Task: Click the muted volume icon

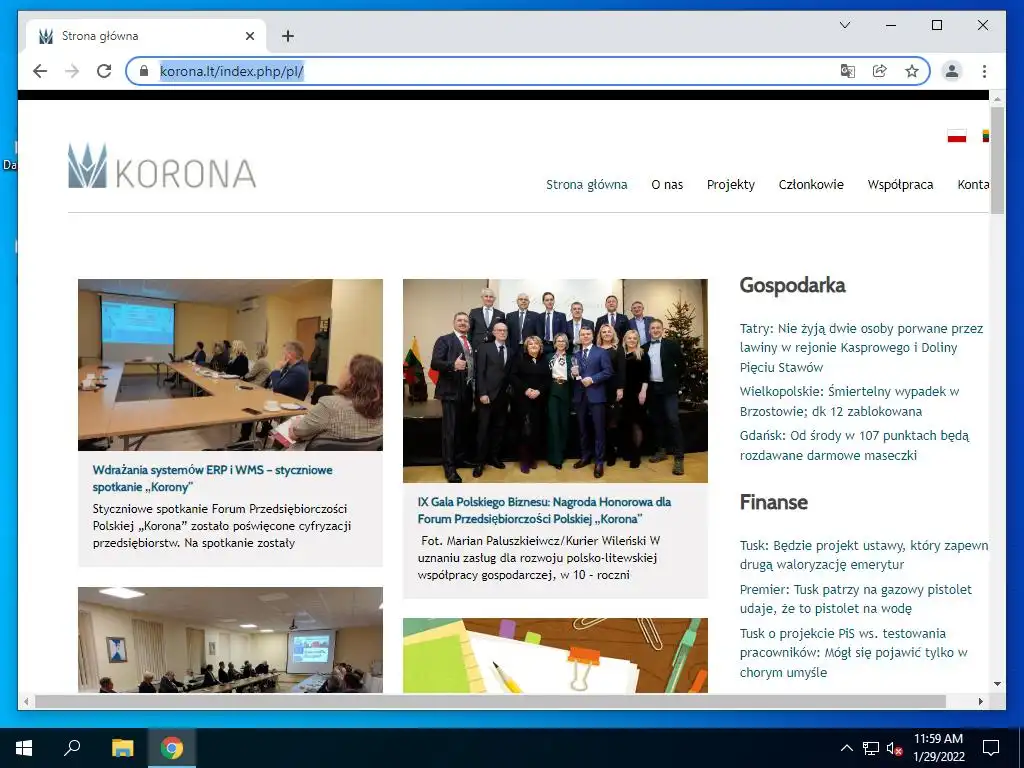Action: 895,748
